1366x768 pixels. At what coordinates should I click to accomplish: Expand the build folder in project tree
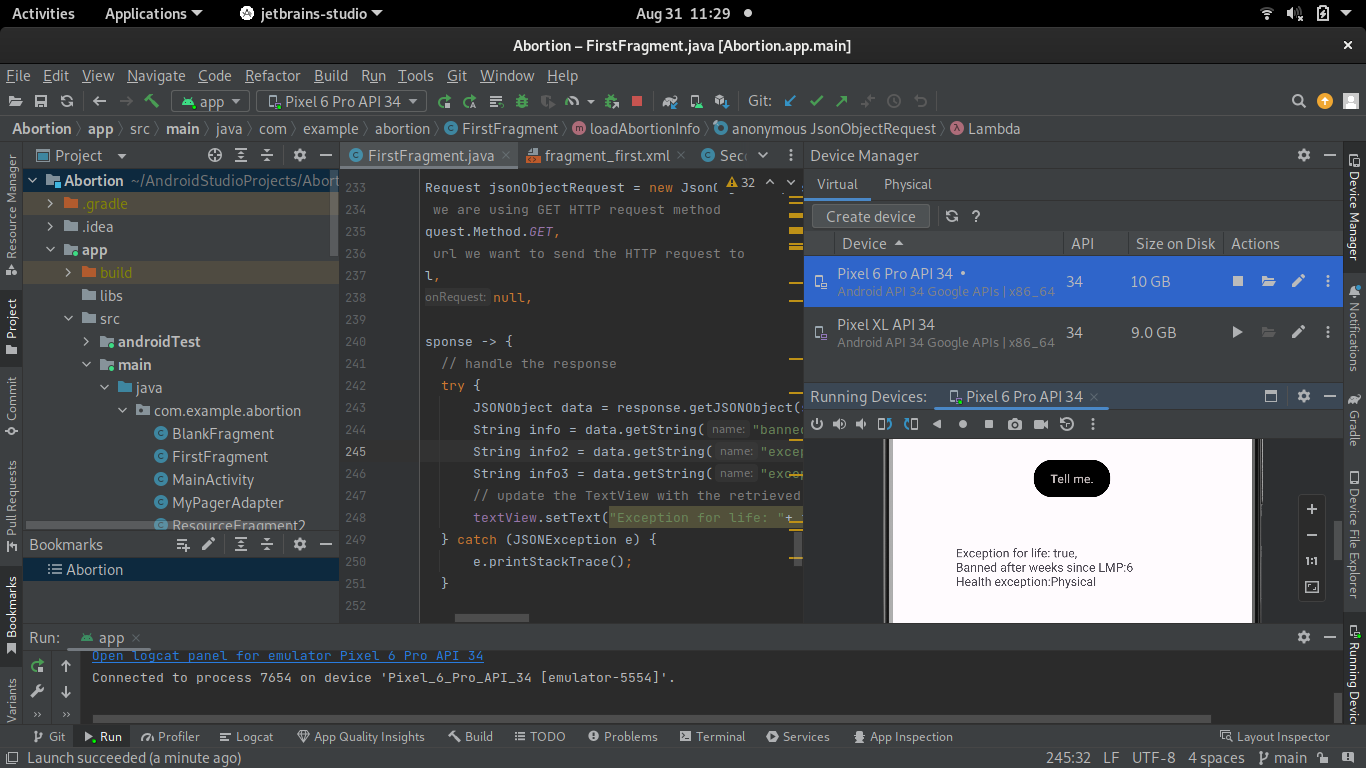[68, 273]
